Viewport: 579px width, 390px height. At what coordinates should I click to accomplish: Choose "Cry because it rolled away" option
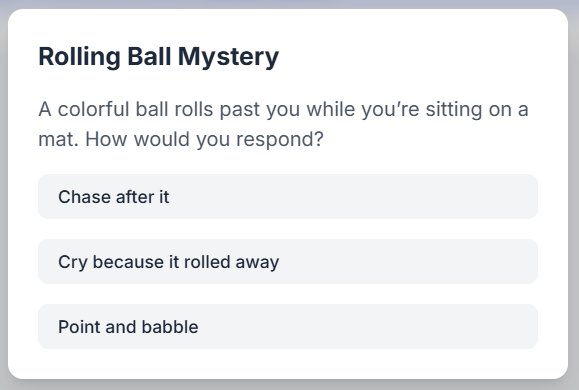pos(288,261)
